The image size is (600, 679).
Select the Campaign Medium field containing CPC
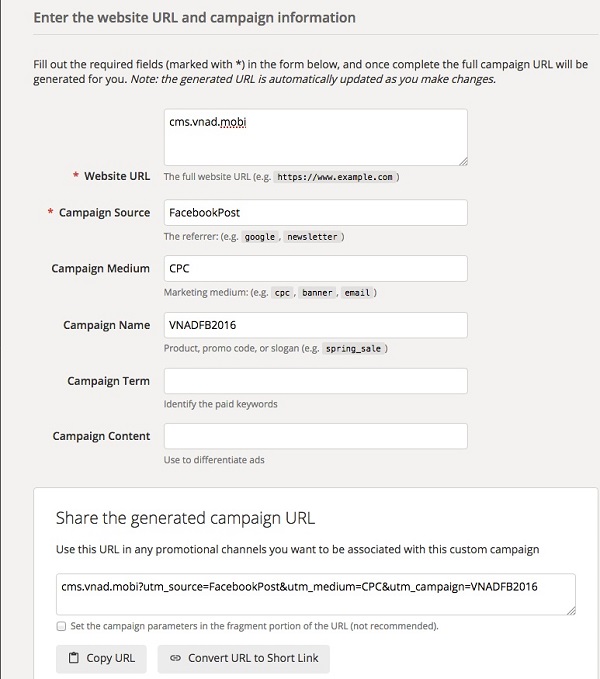(x=315, y=269)
